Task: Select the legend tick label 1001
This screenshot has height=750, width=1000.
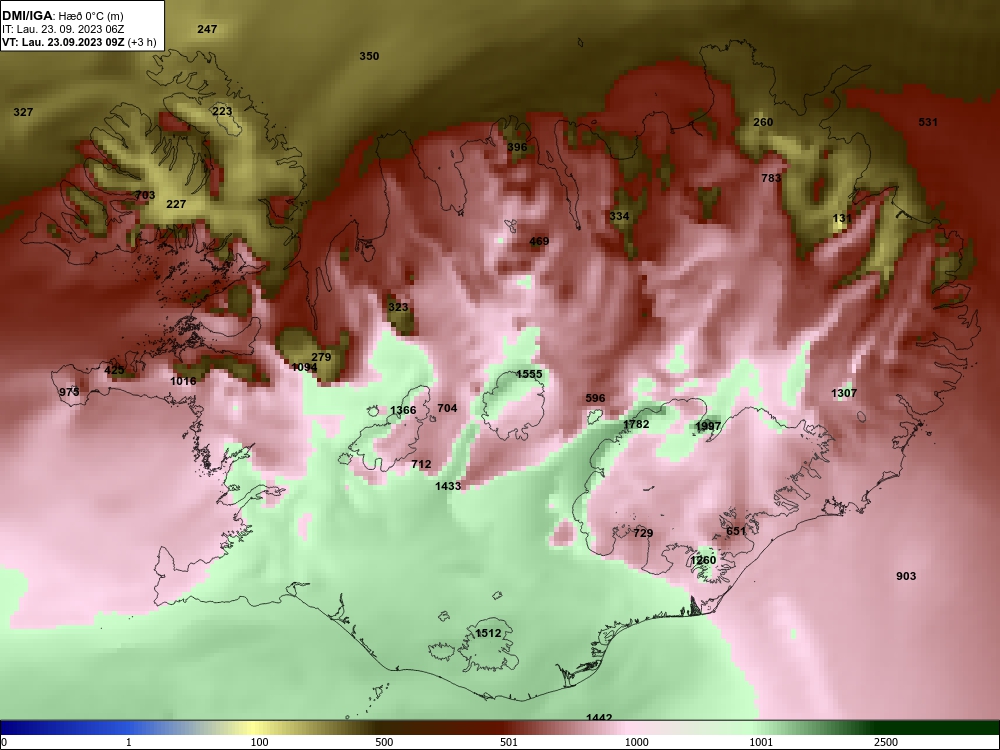Action: (x=761, y=742)
